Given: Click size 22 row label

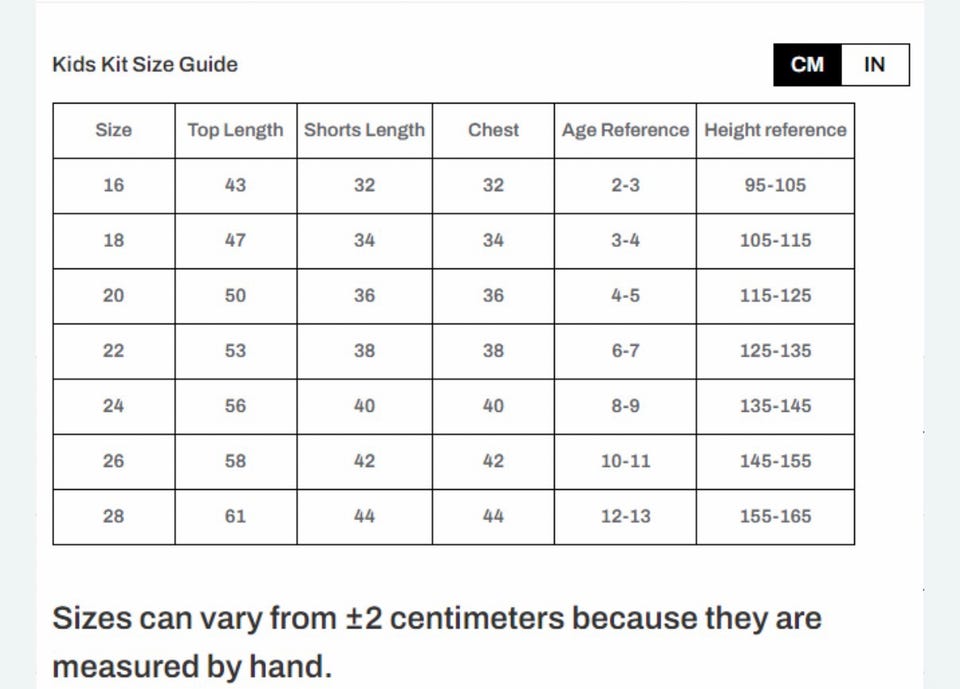Looking at the screenshot, I should point(113,351).
